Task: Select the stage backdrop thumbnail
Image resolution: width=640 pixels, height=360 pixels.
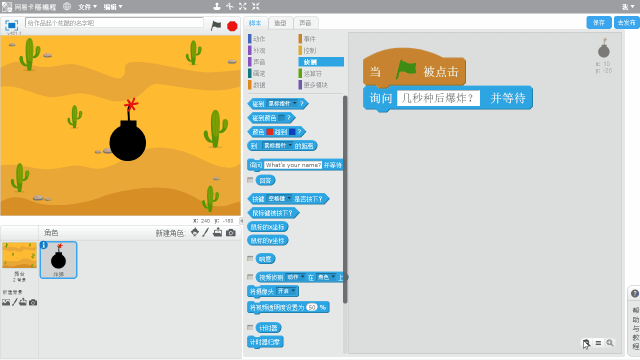Action: 19,255
